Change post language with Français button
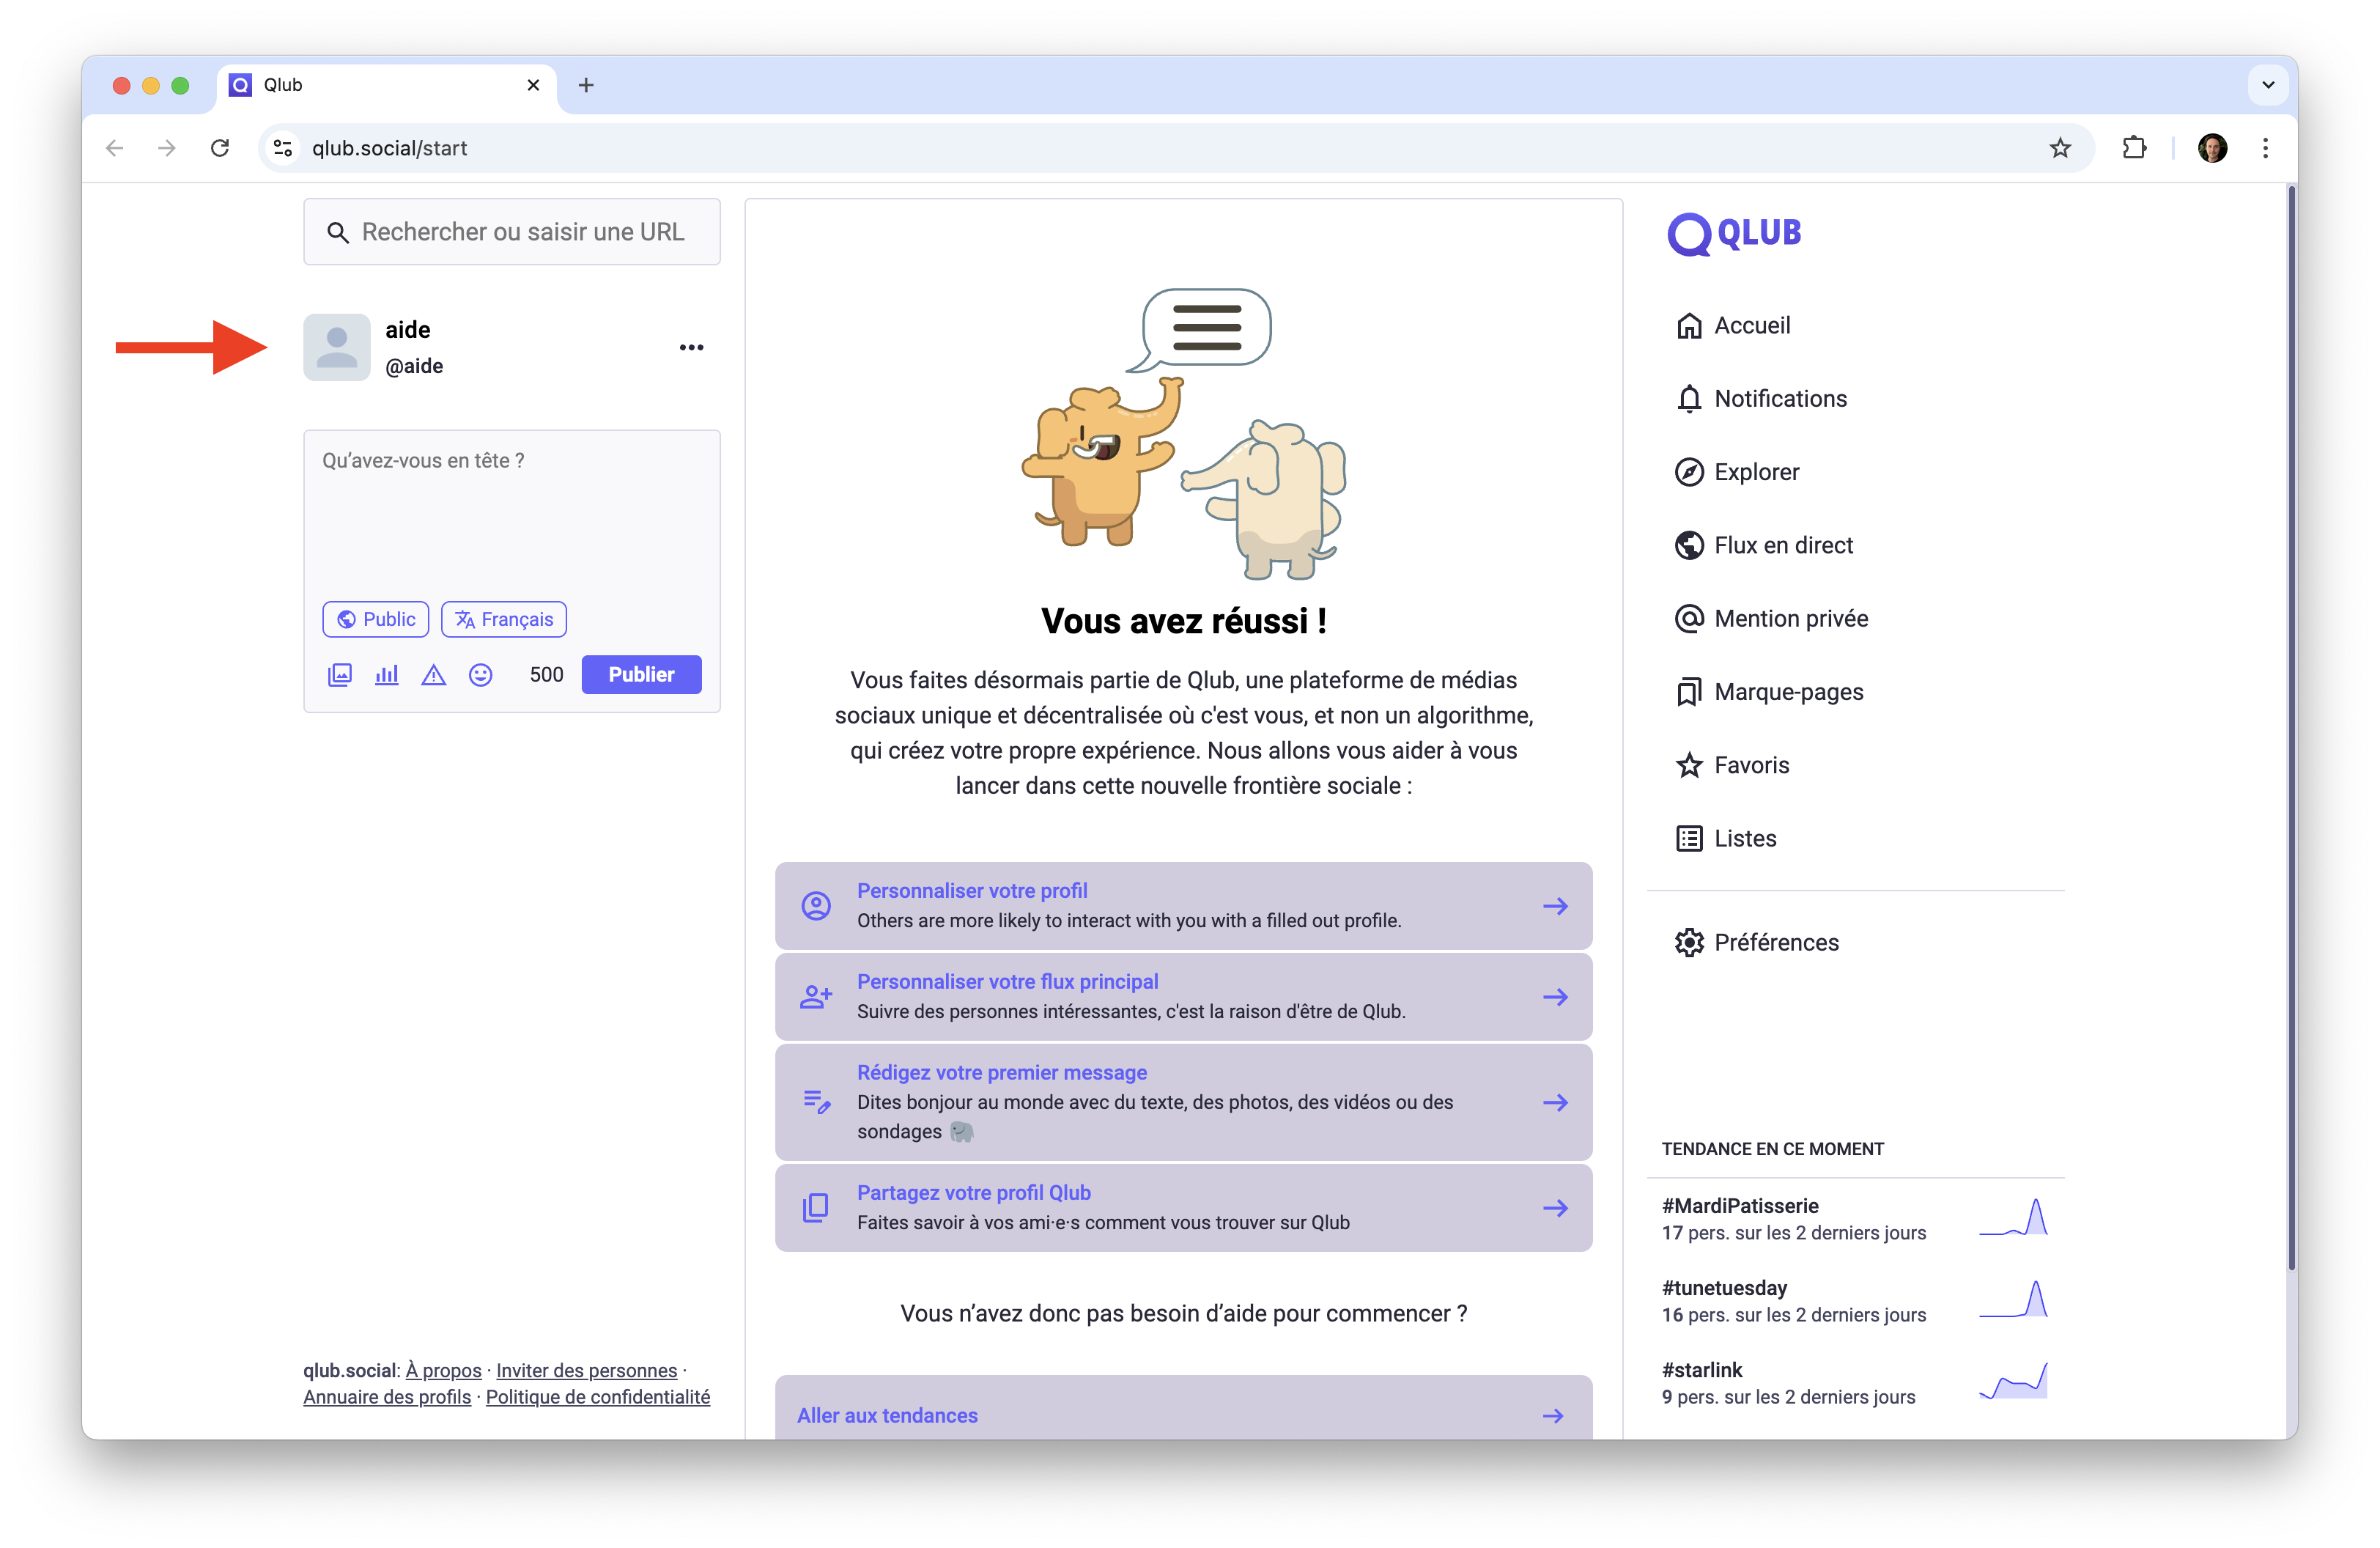This screenshot has width=2380, height=1548. point(504,619)
